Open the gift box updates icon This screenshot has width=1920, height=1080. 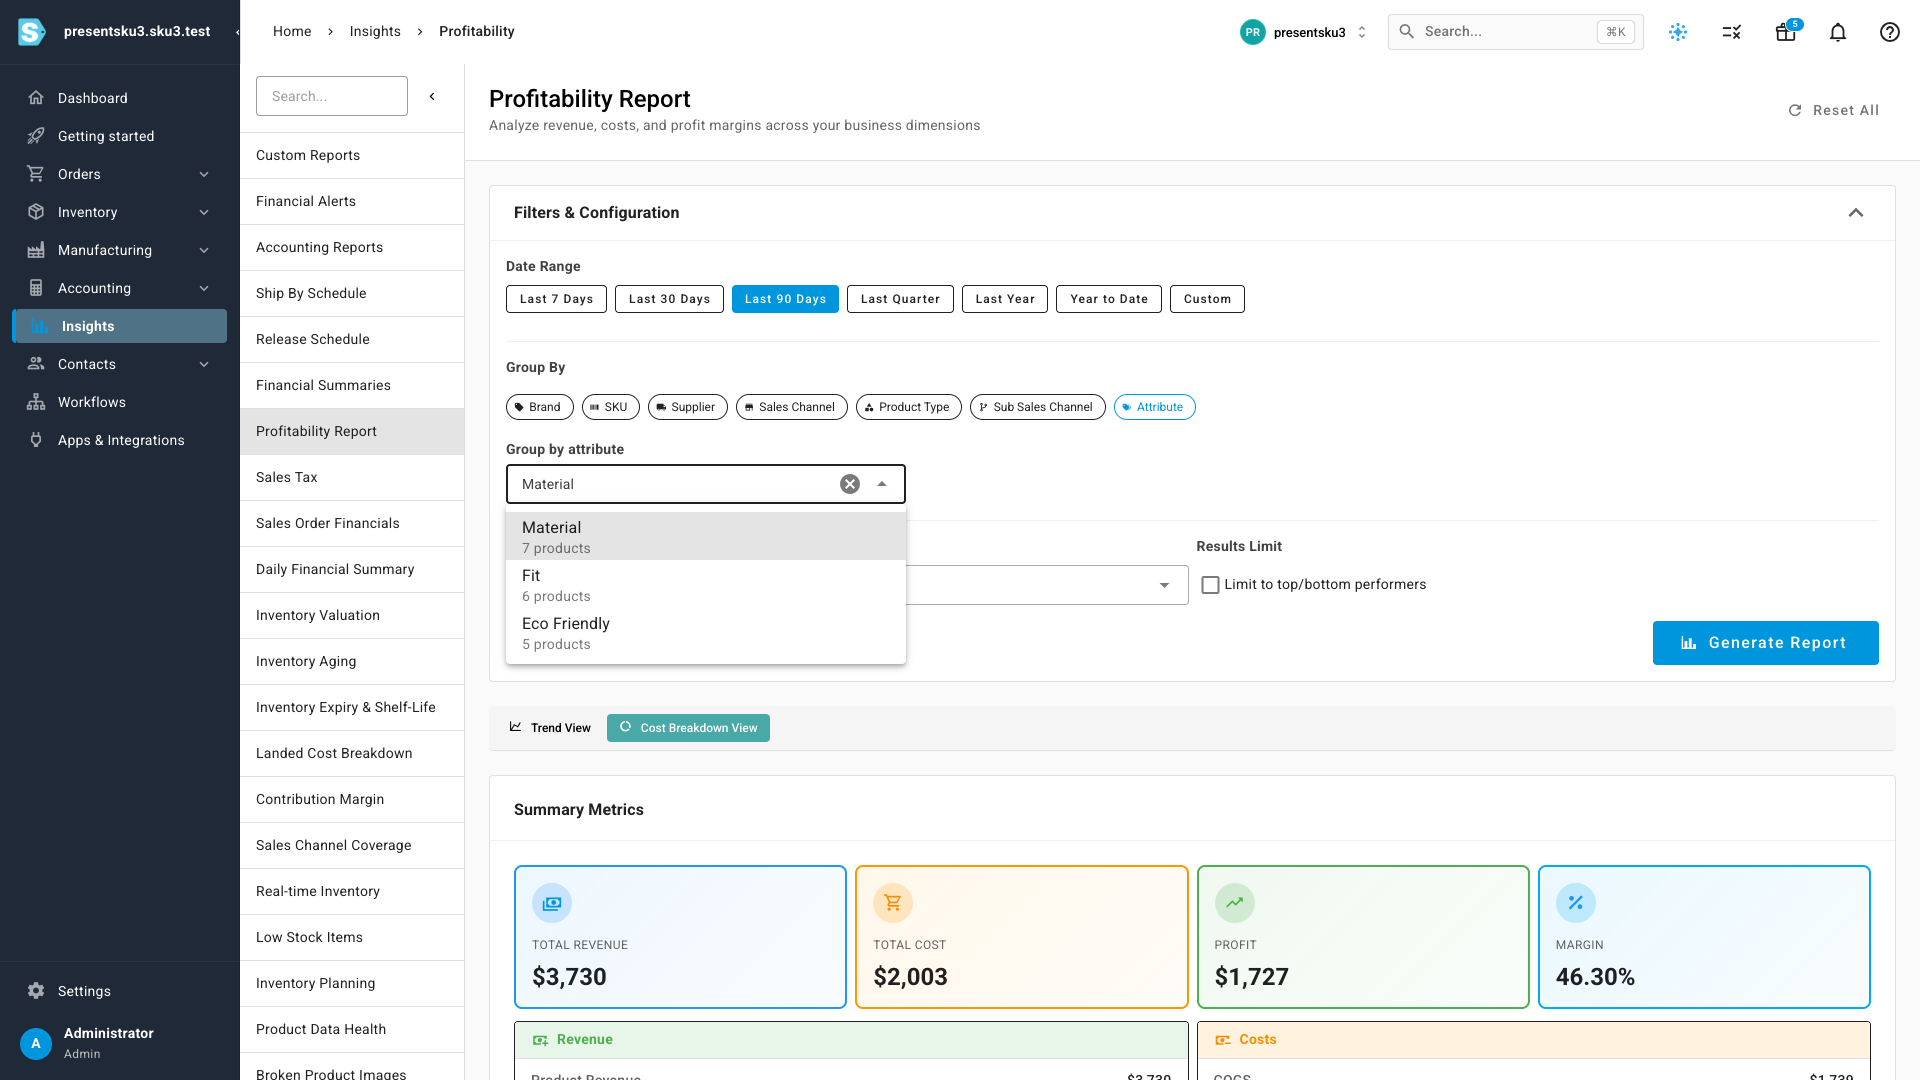click(1786, 32)
